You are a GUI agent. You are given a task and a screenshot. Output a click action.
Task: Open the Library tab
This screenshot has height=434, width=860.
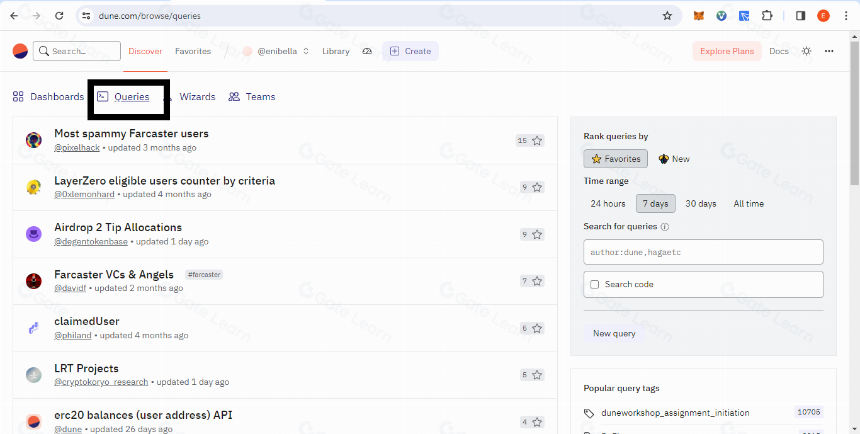[x=336, y=51]
